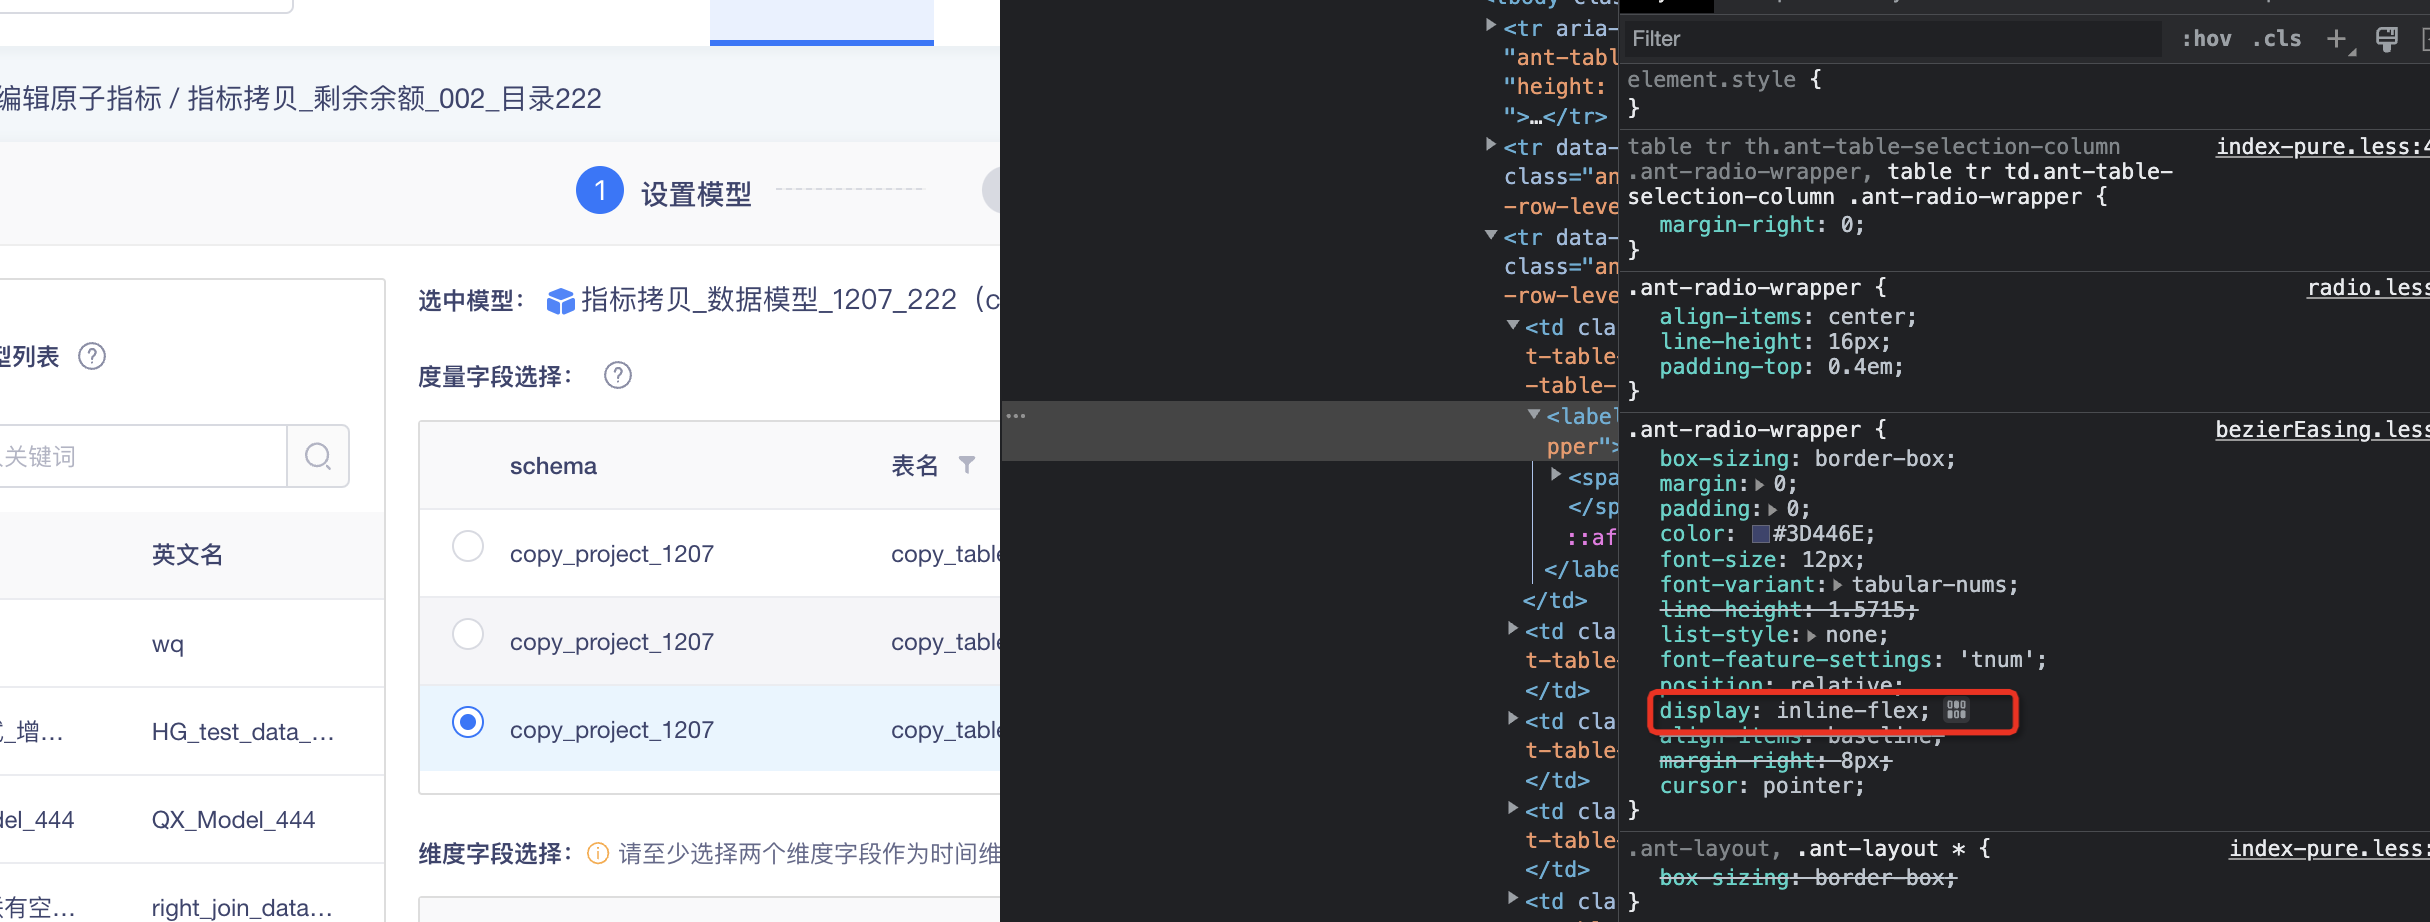
Task: Click the 设置模型 step indicator
Action: pos(600,190)
